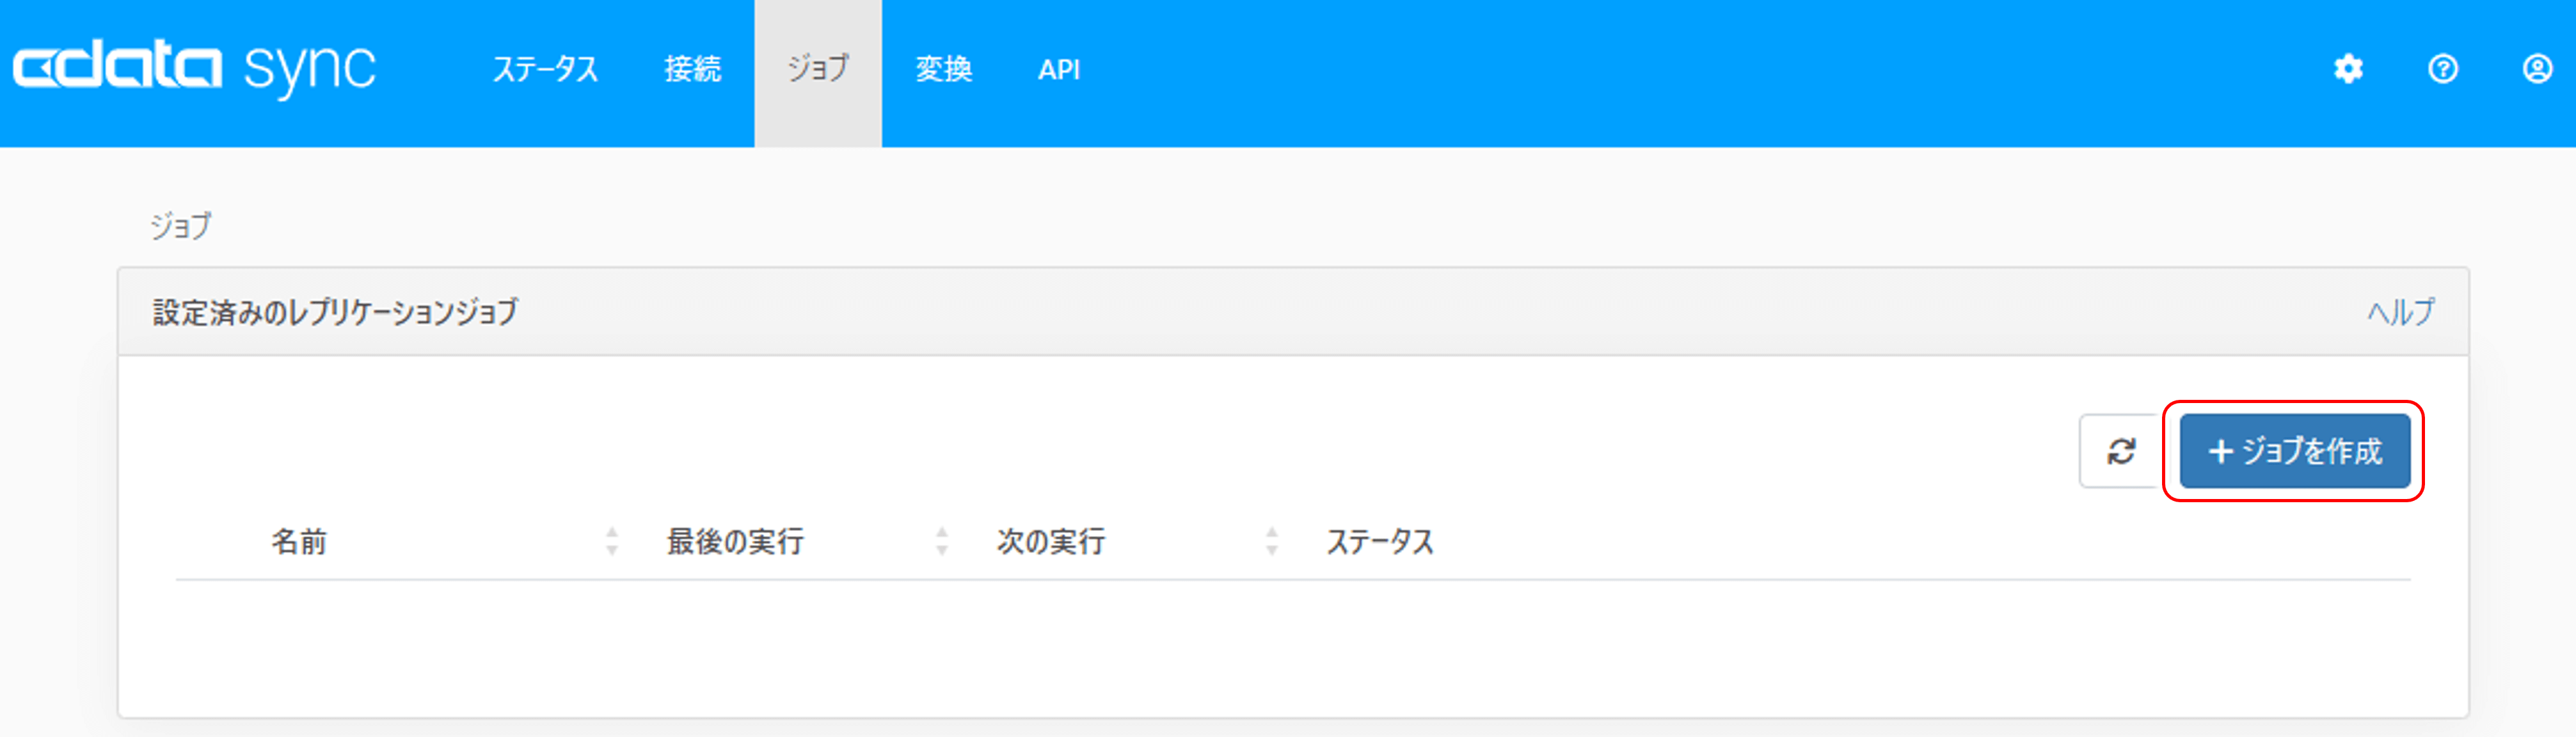2576x737 pixels.
Task: Sort by 名前 column arrows
Action: [612, 541]
